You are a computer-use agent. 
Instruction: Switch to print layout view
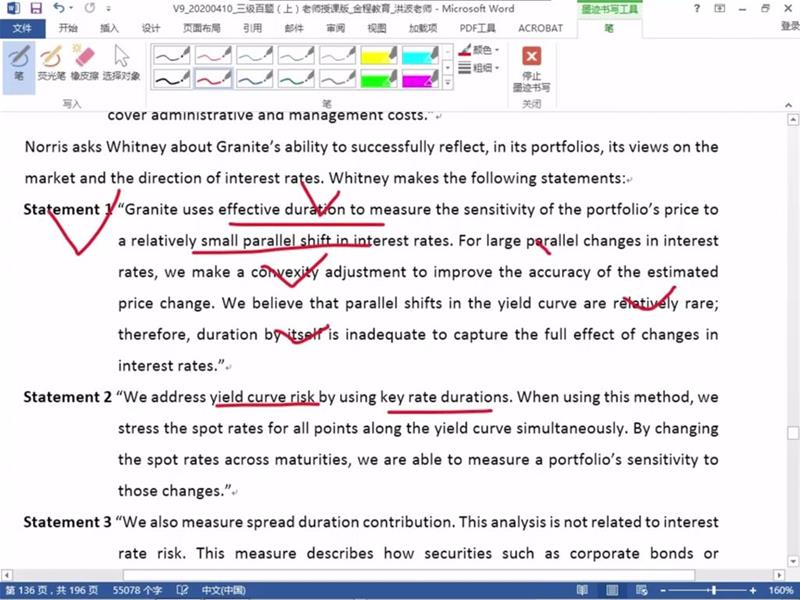coord(611,591)
